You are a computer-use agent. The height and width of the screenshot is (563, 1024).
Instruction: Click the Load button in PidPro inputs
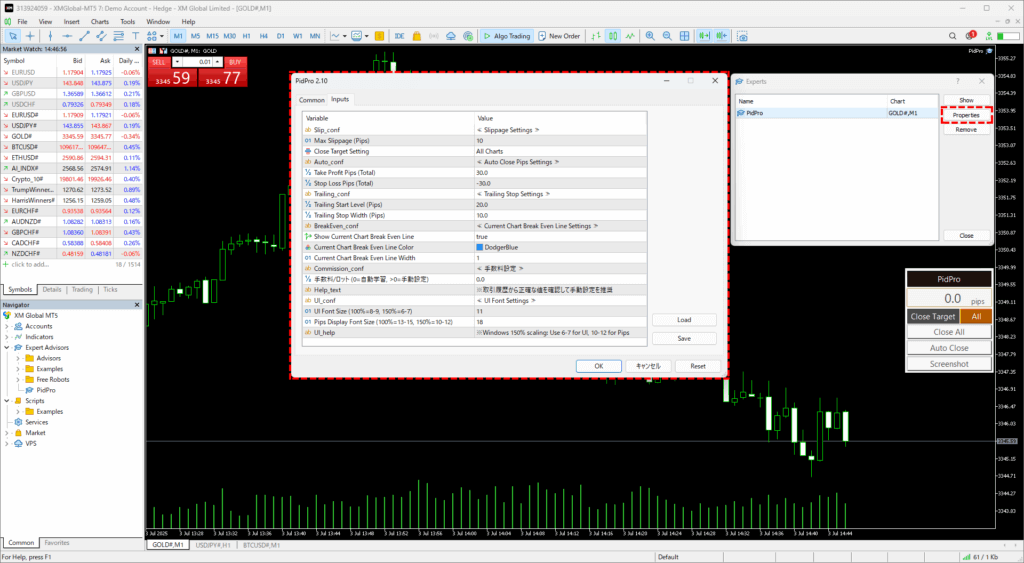pos(684,319)
